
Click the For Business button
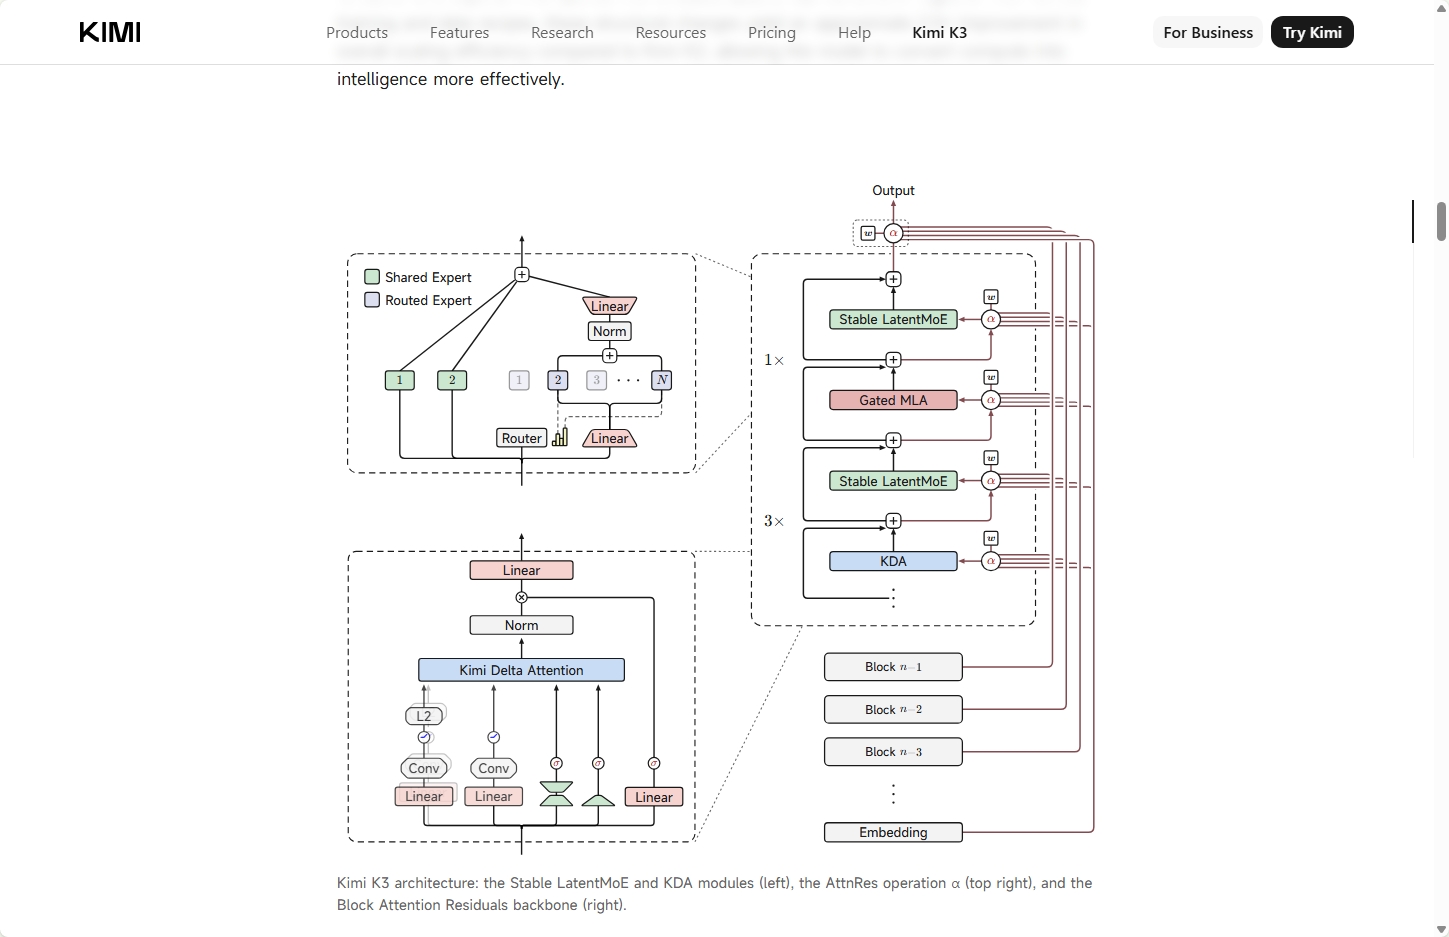[x=1208, y=32]
